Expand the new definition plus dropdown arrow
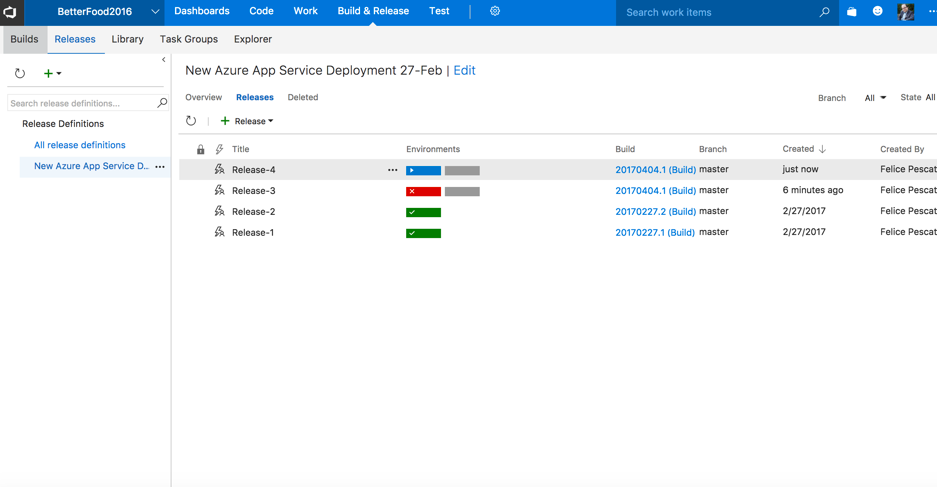The image size is (937, 487). click(x=59, y=73)
